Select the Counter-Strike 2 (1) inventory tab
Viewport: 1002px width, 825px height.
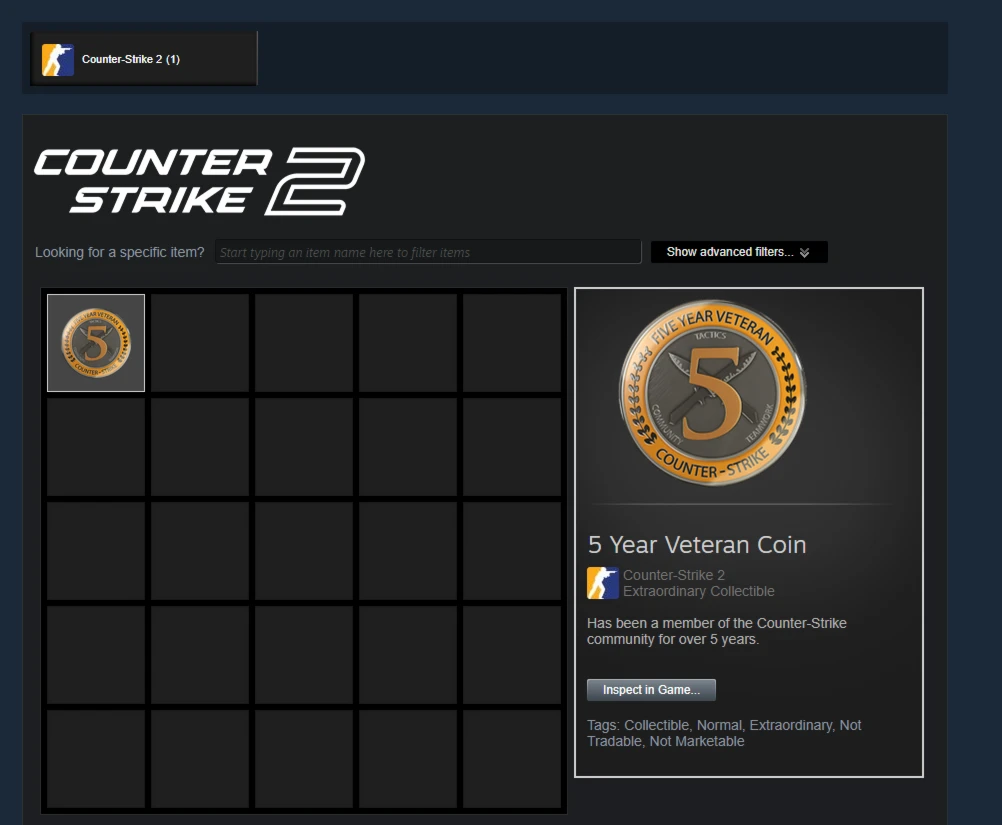(x=143, y=59)
